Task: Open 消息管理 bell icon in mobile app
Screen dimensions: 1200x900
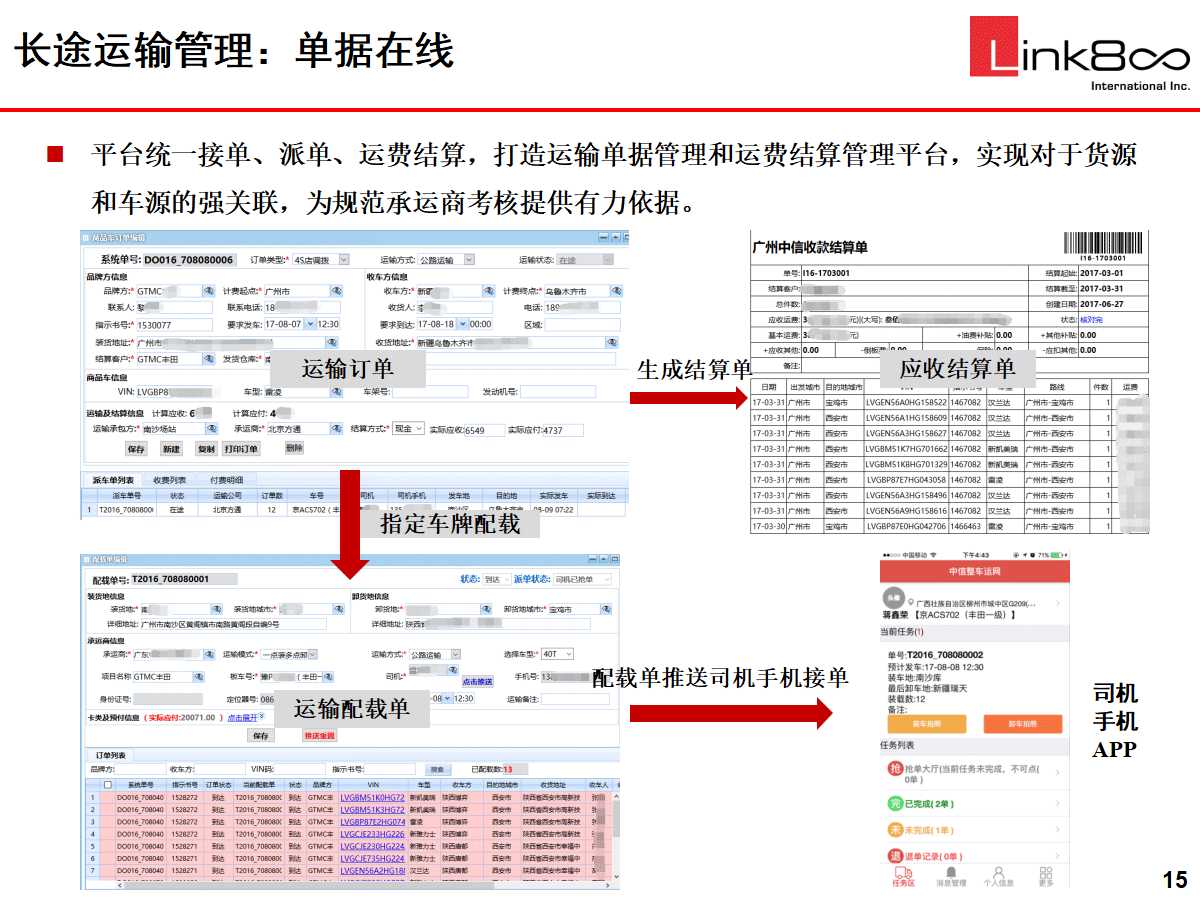Action: tap(950, 874)
